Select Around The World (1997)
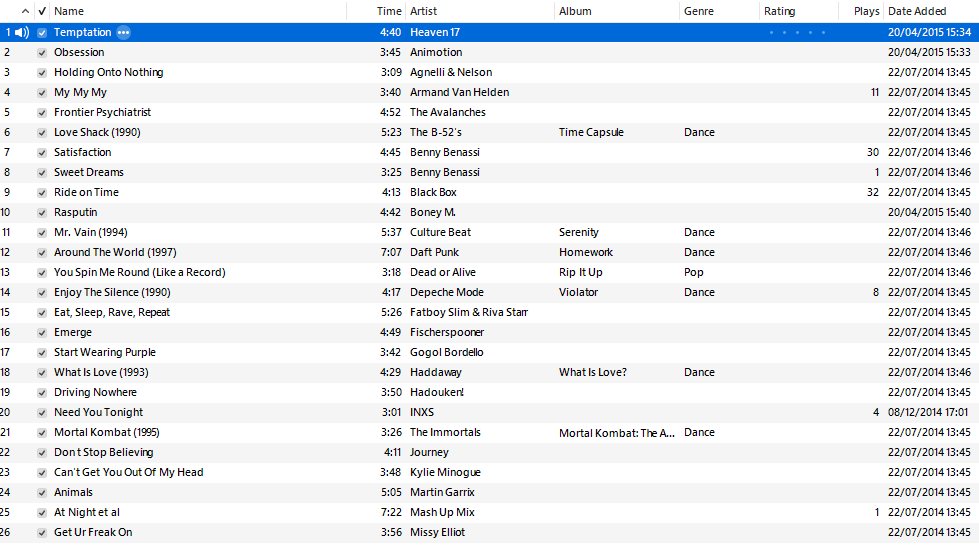This screenshot has height=545, width=979. [x=115, y=252]
